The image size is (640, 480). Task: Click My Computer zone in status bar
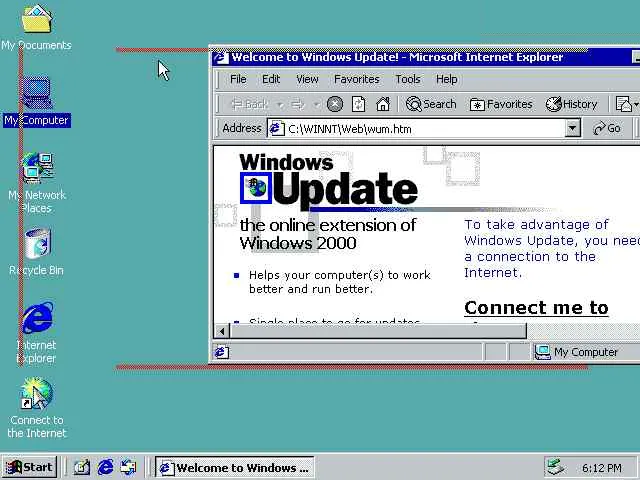point(576,352)
